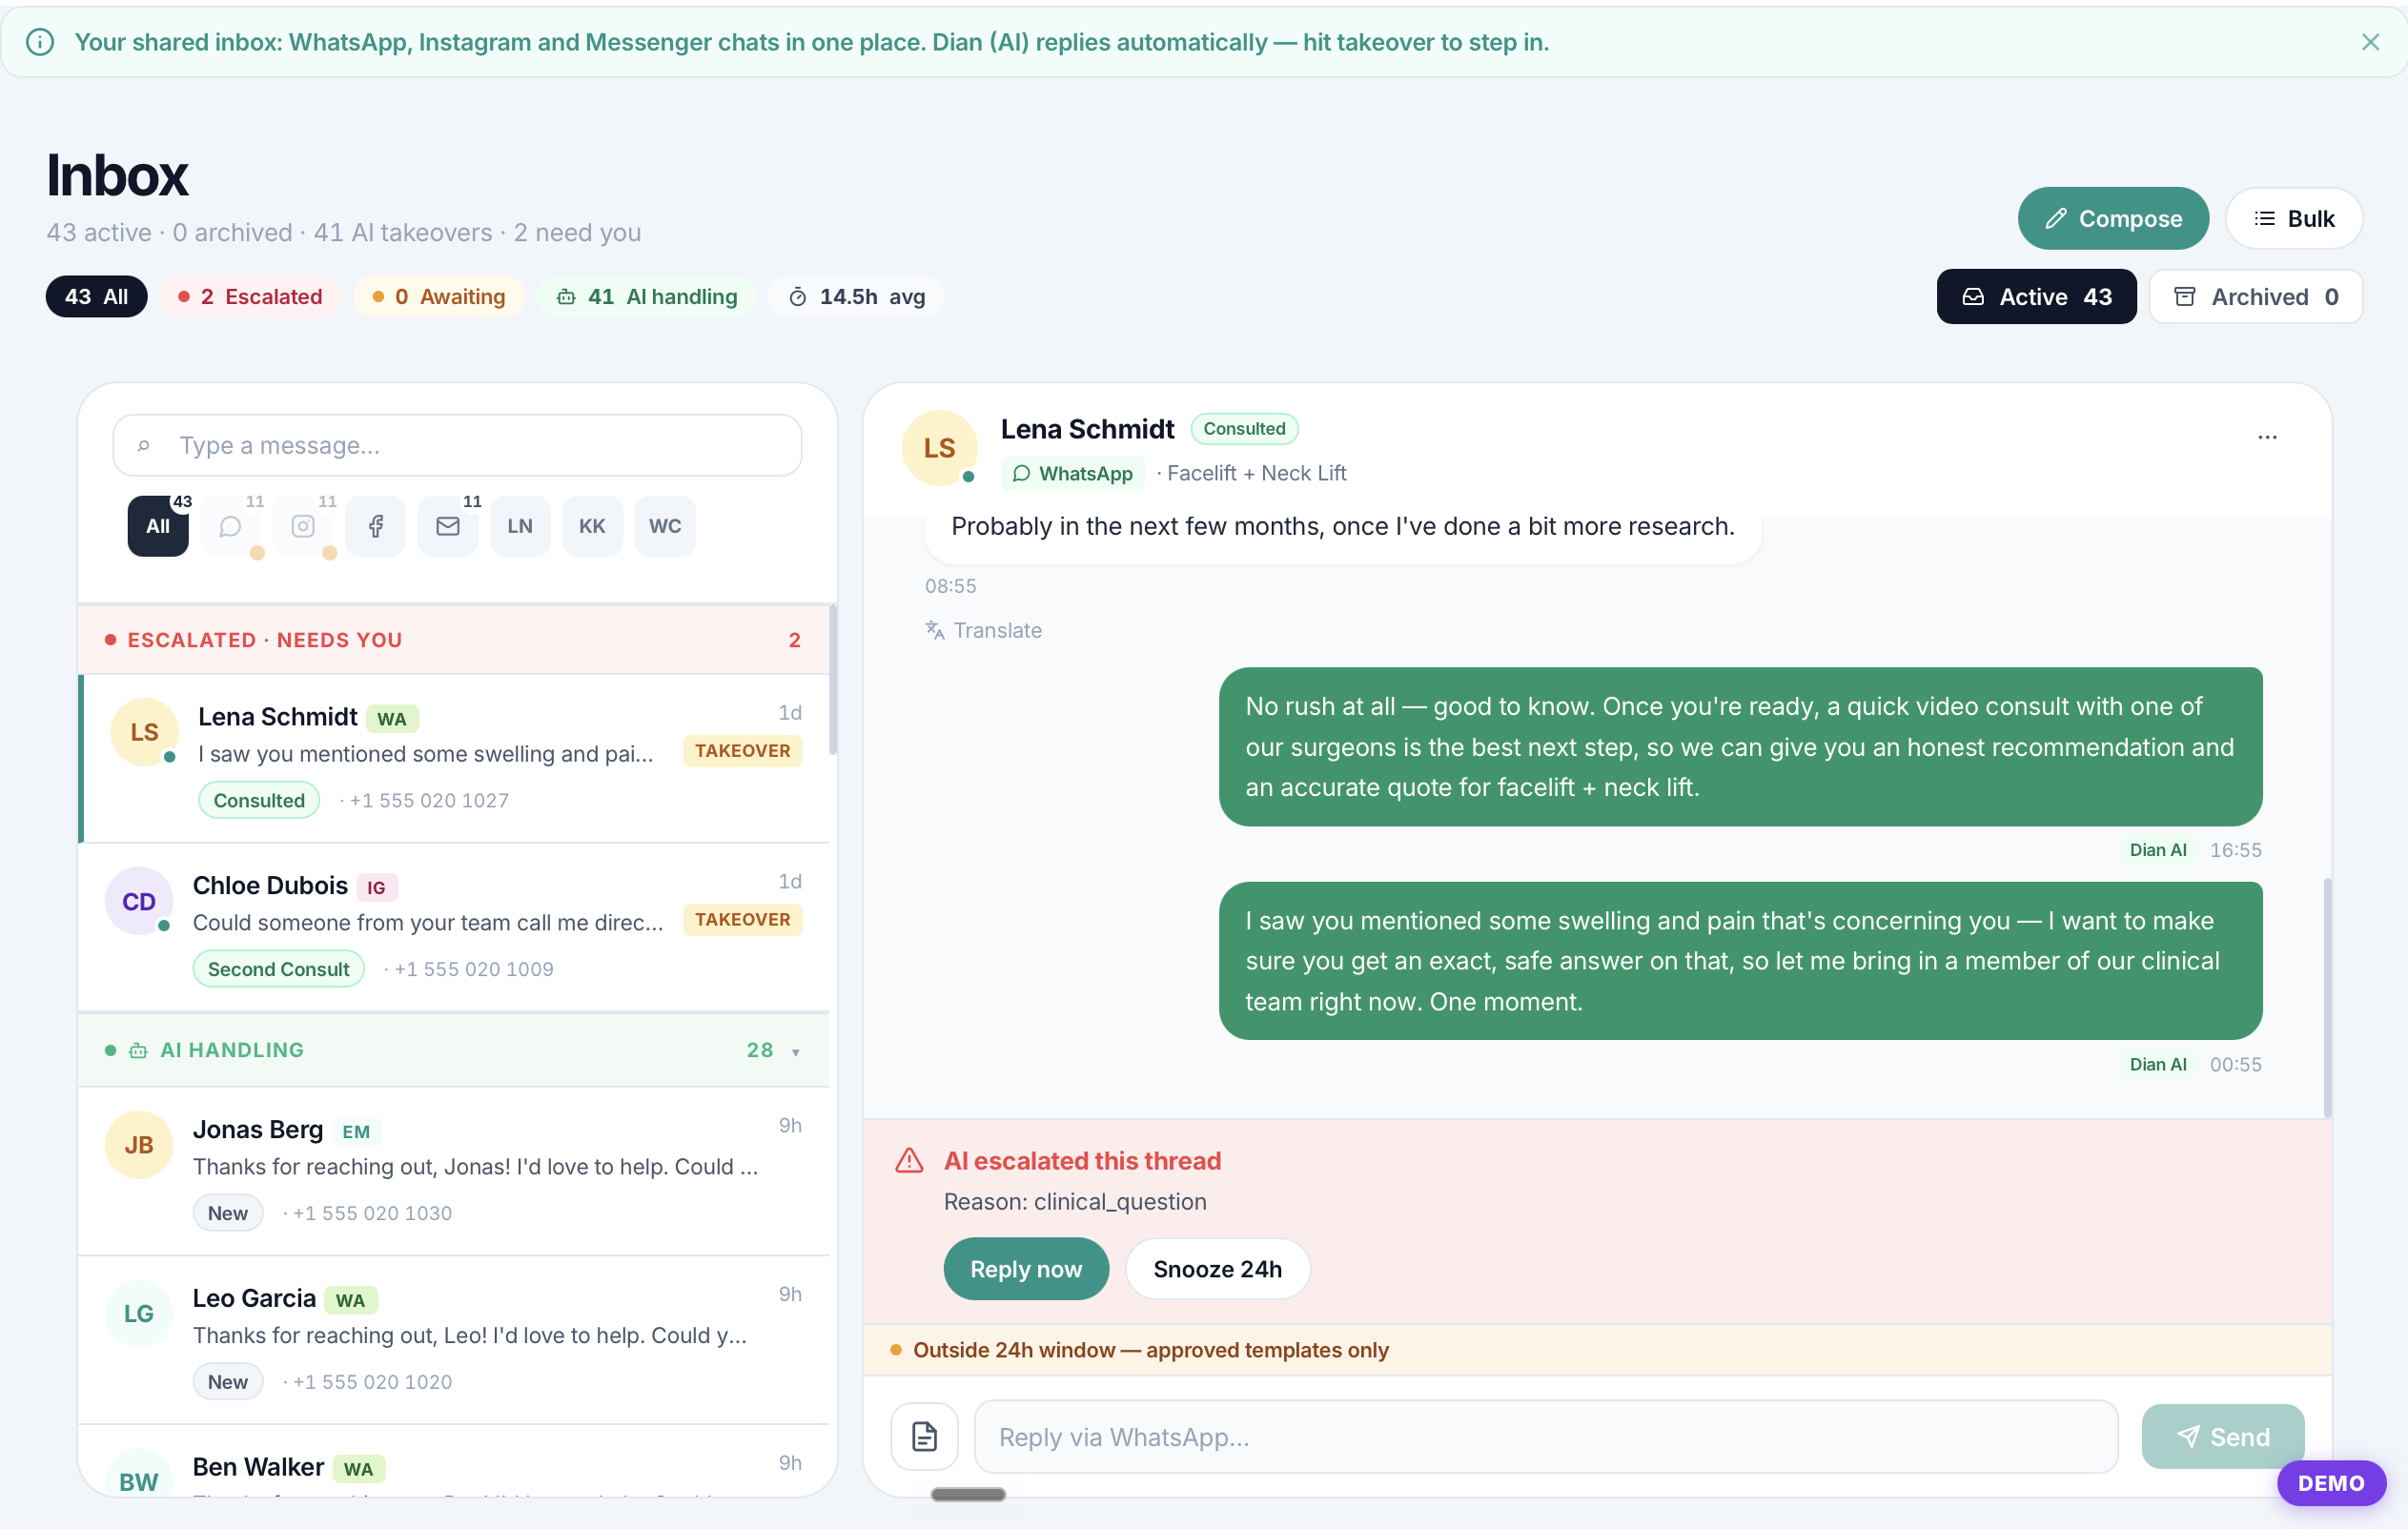Switch to the Archived 0 view
This screenshot has height=1529, width=2408.
pyautogui.click(x=2256, y=296)
